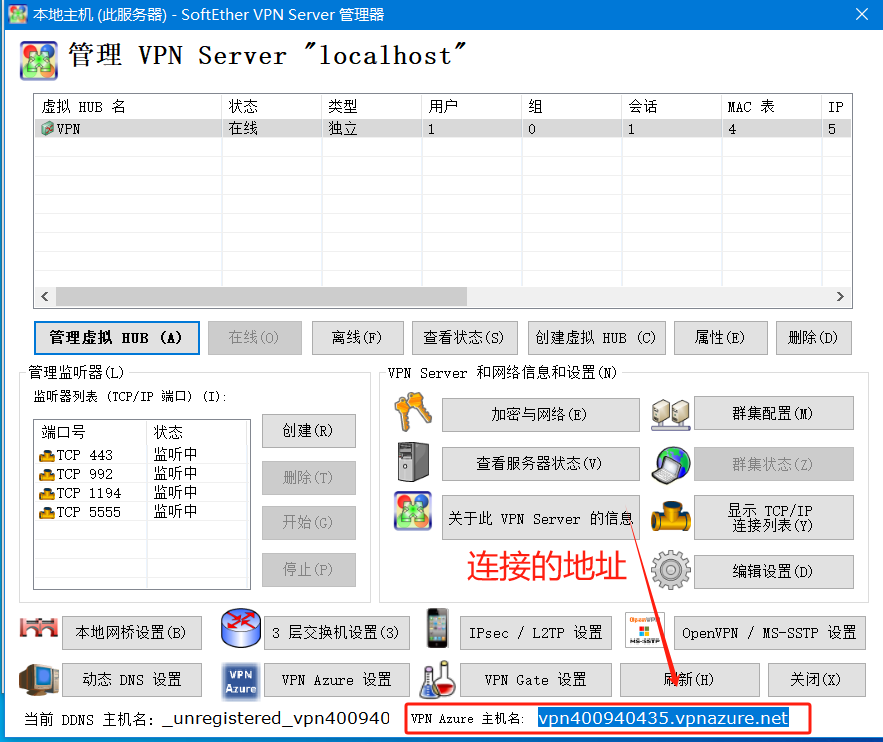Click the router icon beside 3 层交换机设置
The image size is (883, 742).
(241, 628)
